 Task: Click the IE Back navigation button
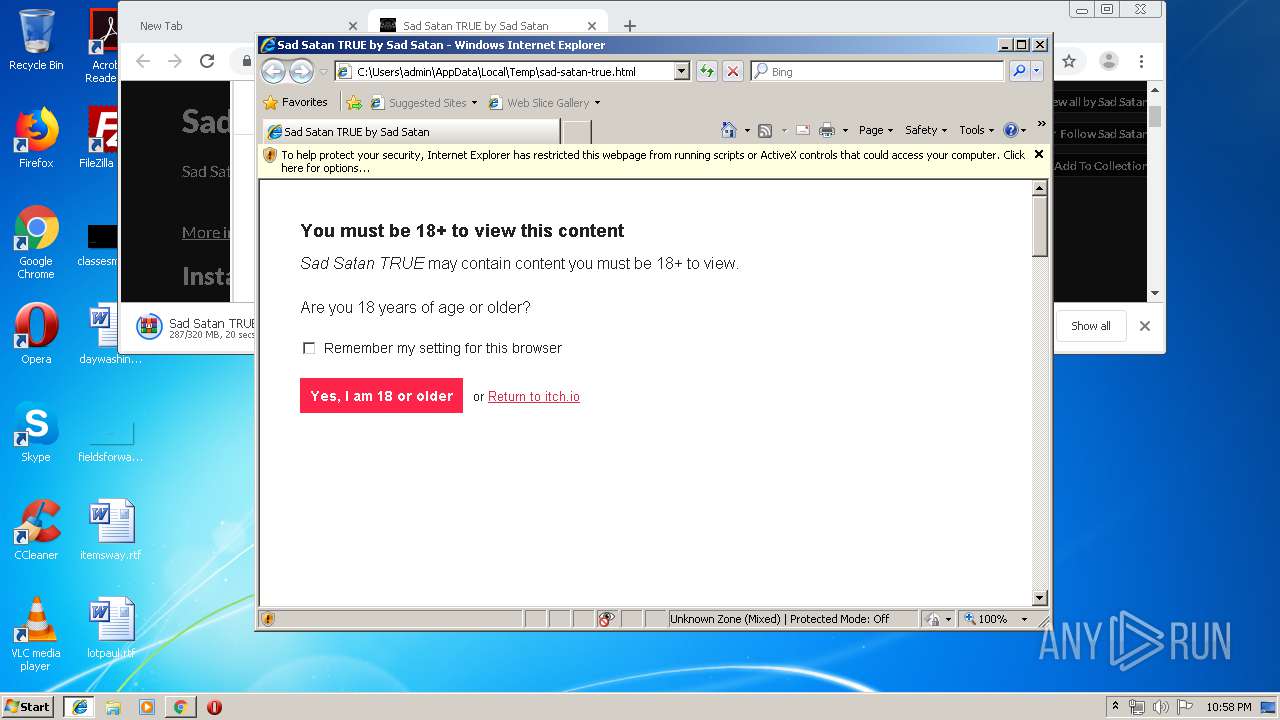(x=273, y=71)
